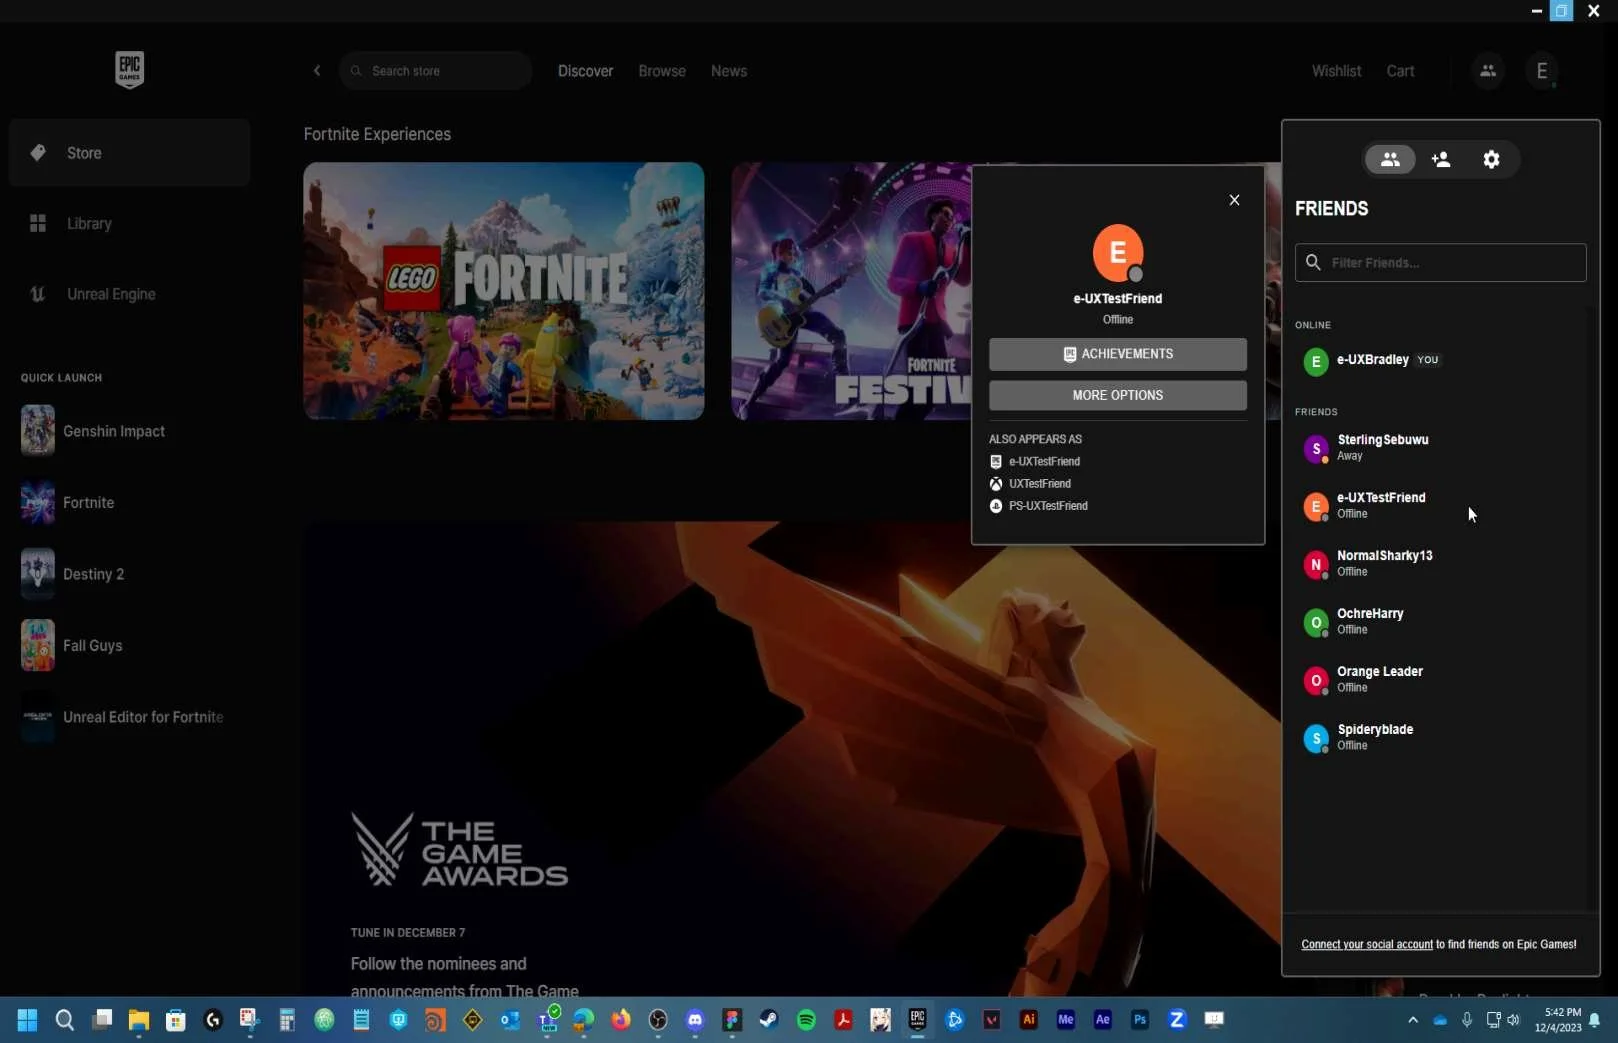Screen dimensions: 1618x1043
Task: Select Store in the sidebar
Action: (129, 153)
